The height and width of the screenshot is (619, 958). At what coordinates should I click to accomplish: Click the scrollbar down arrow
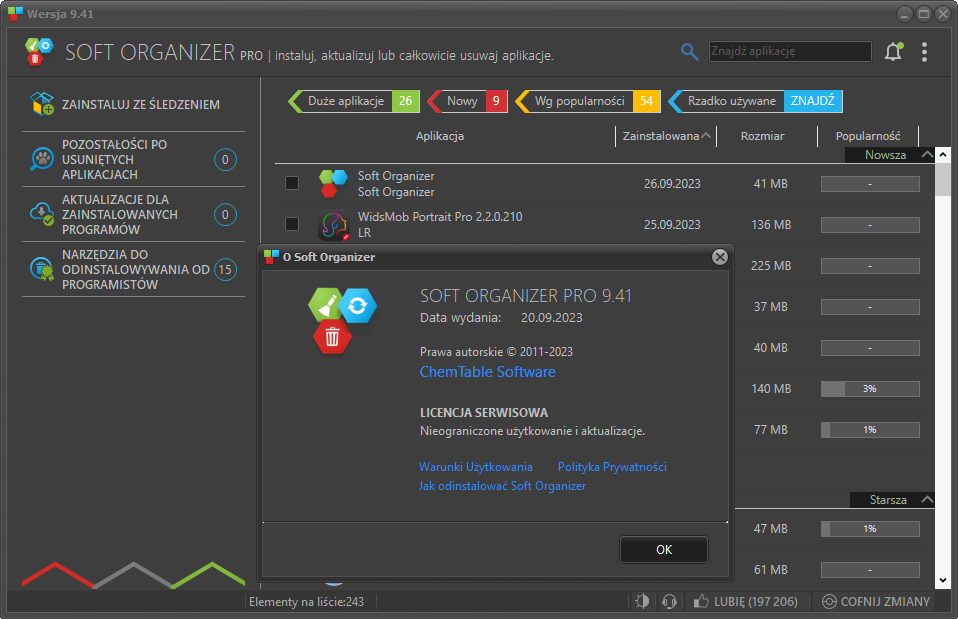tap(943, 581)
